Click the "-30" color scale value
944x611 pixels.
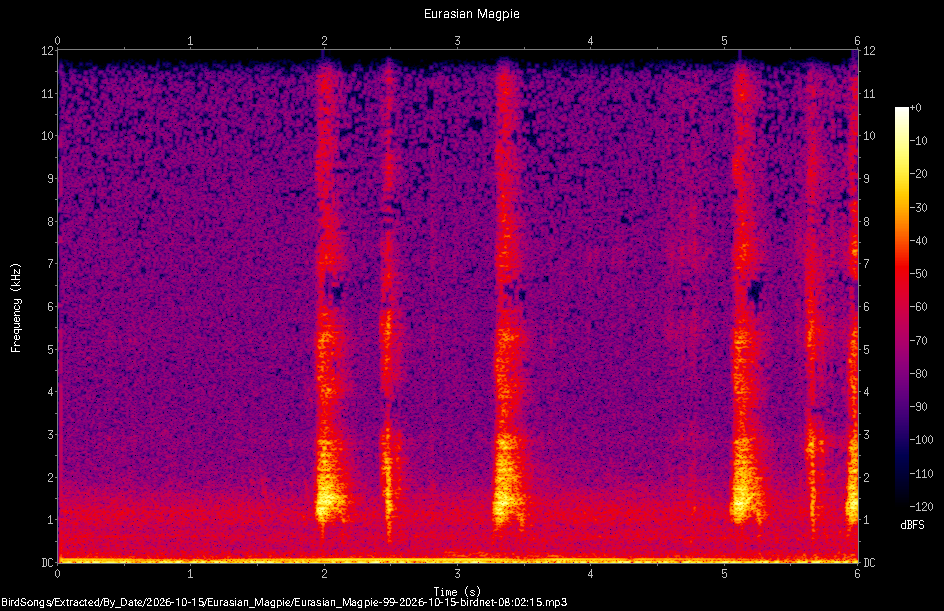click(x=918, y=208)
